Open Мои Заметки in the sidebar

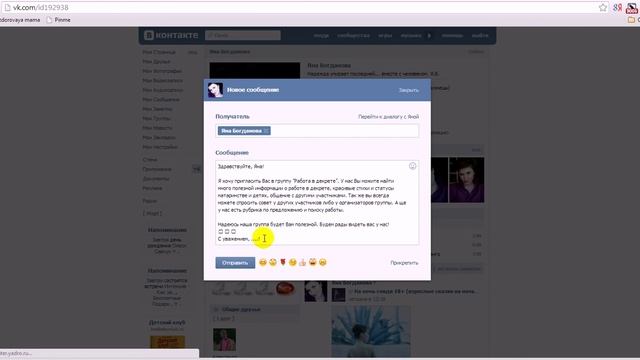157,109
